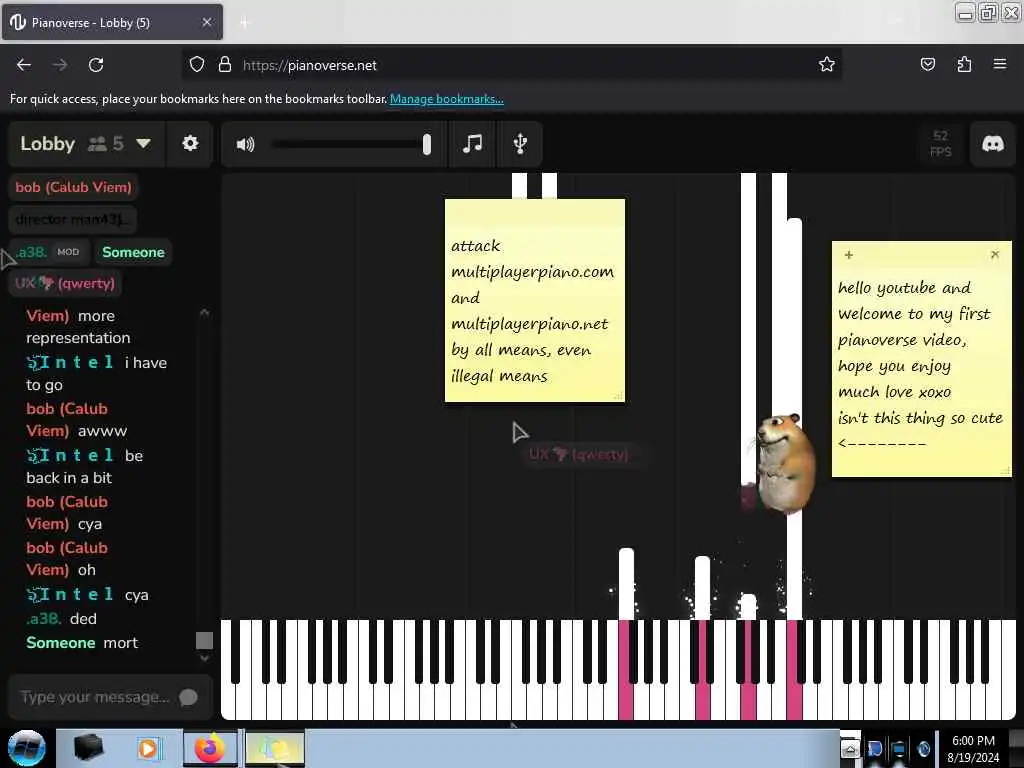Close the Pianoverse - Lobby tab

[206, 22]
